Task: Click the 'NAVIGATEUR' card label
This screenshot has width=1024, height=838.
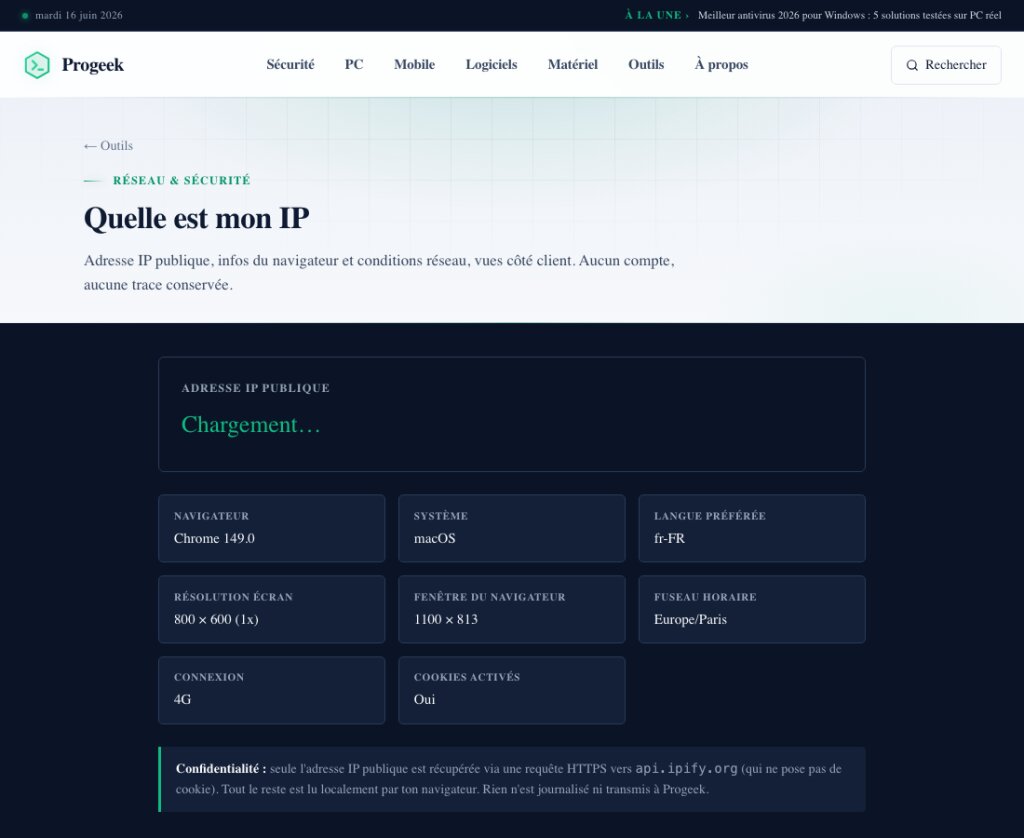Action: (x=211, y=516)
